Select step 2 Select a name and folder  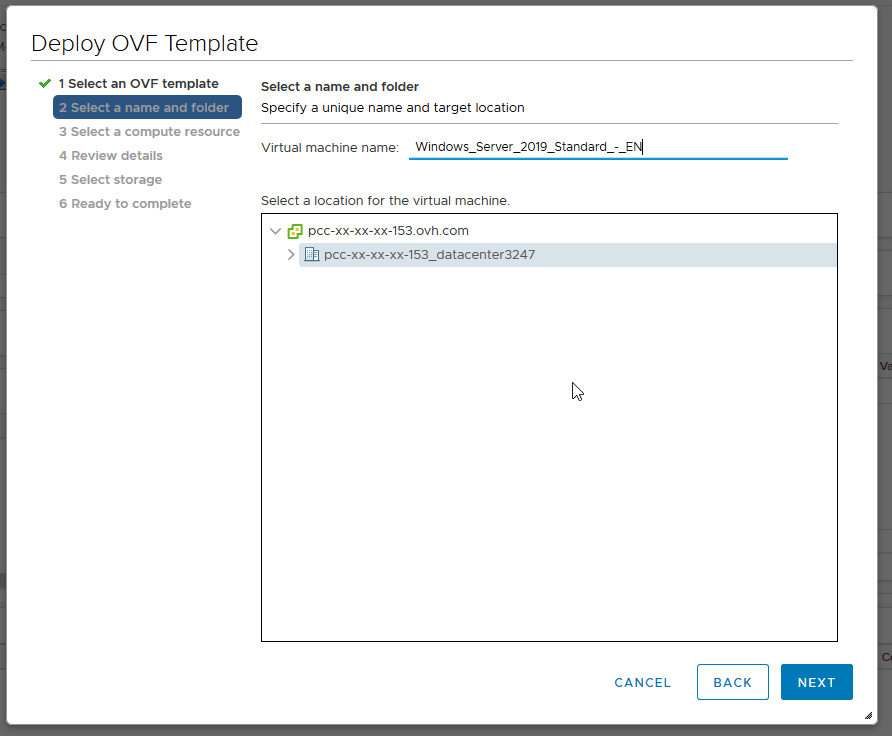[147, 107]
